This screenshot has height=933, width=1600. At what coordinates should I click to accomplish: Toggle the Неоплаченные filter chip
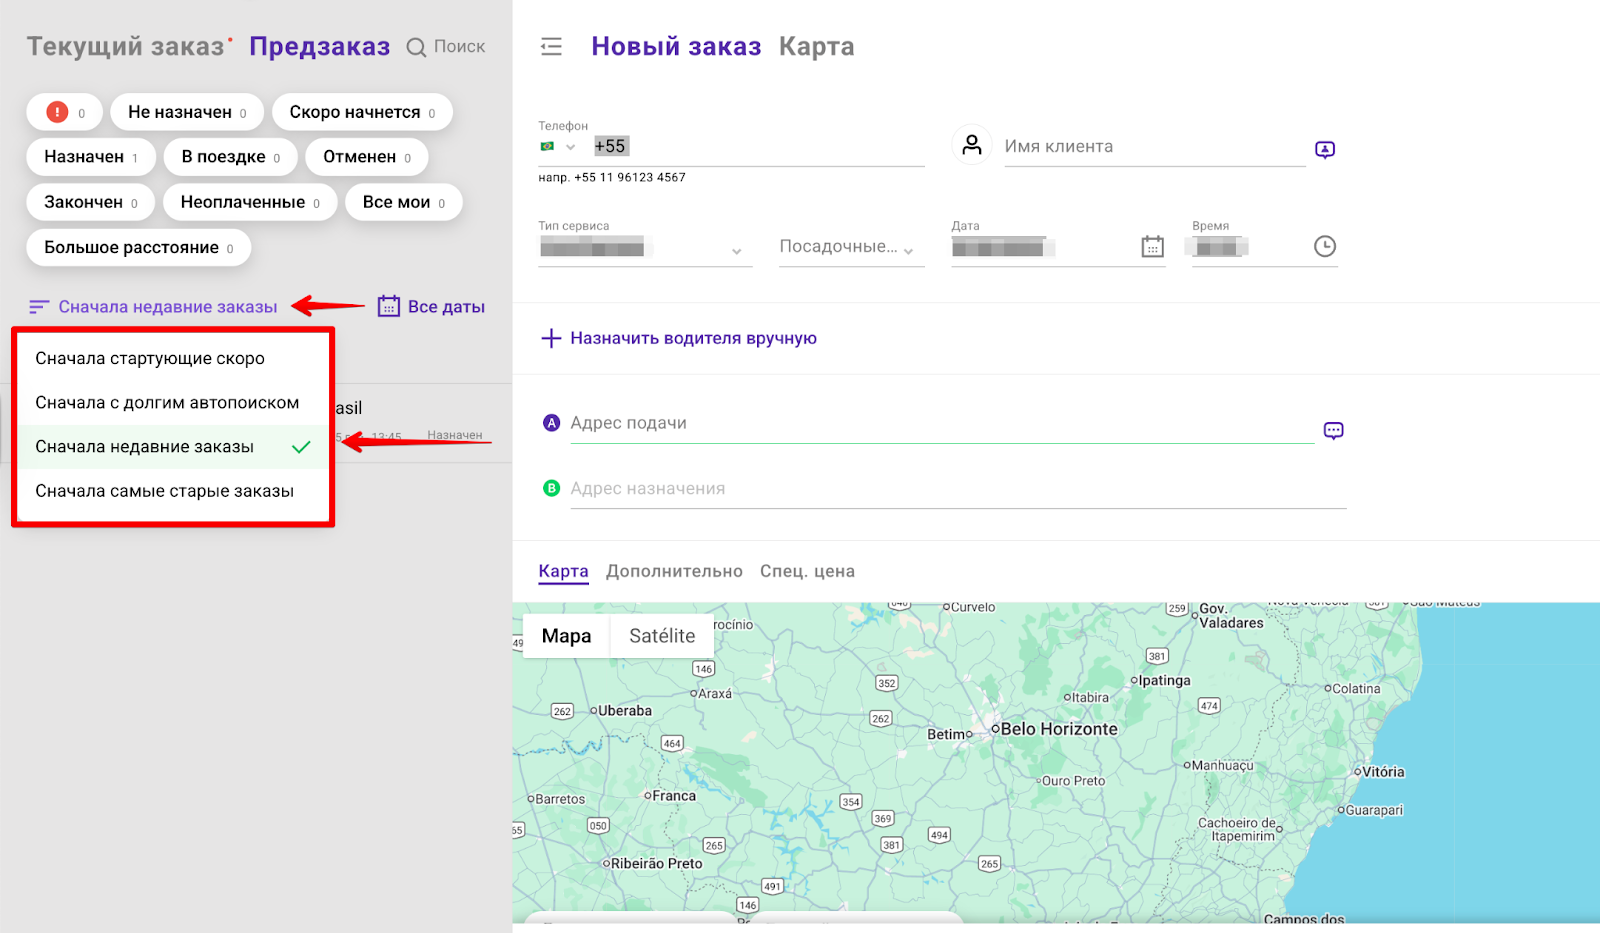250,202
